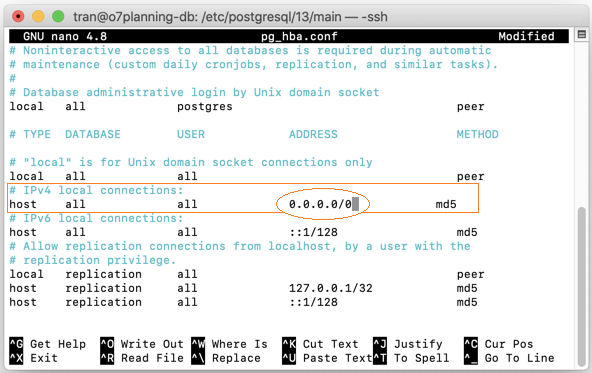The width and height of the screenshot is (592, 373).
Task: Click the green zoom window button
Action: [58, 16]
